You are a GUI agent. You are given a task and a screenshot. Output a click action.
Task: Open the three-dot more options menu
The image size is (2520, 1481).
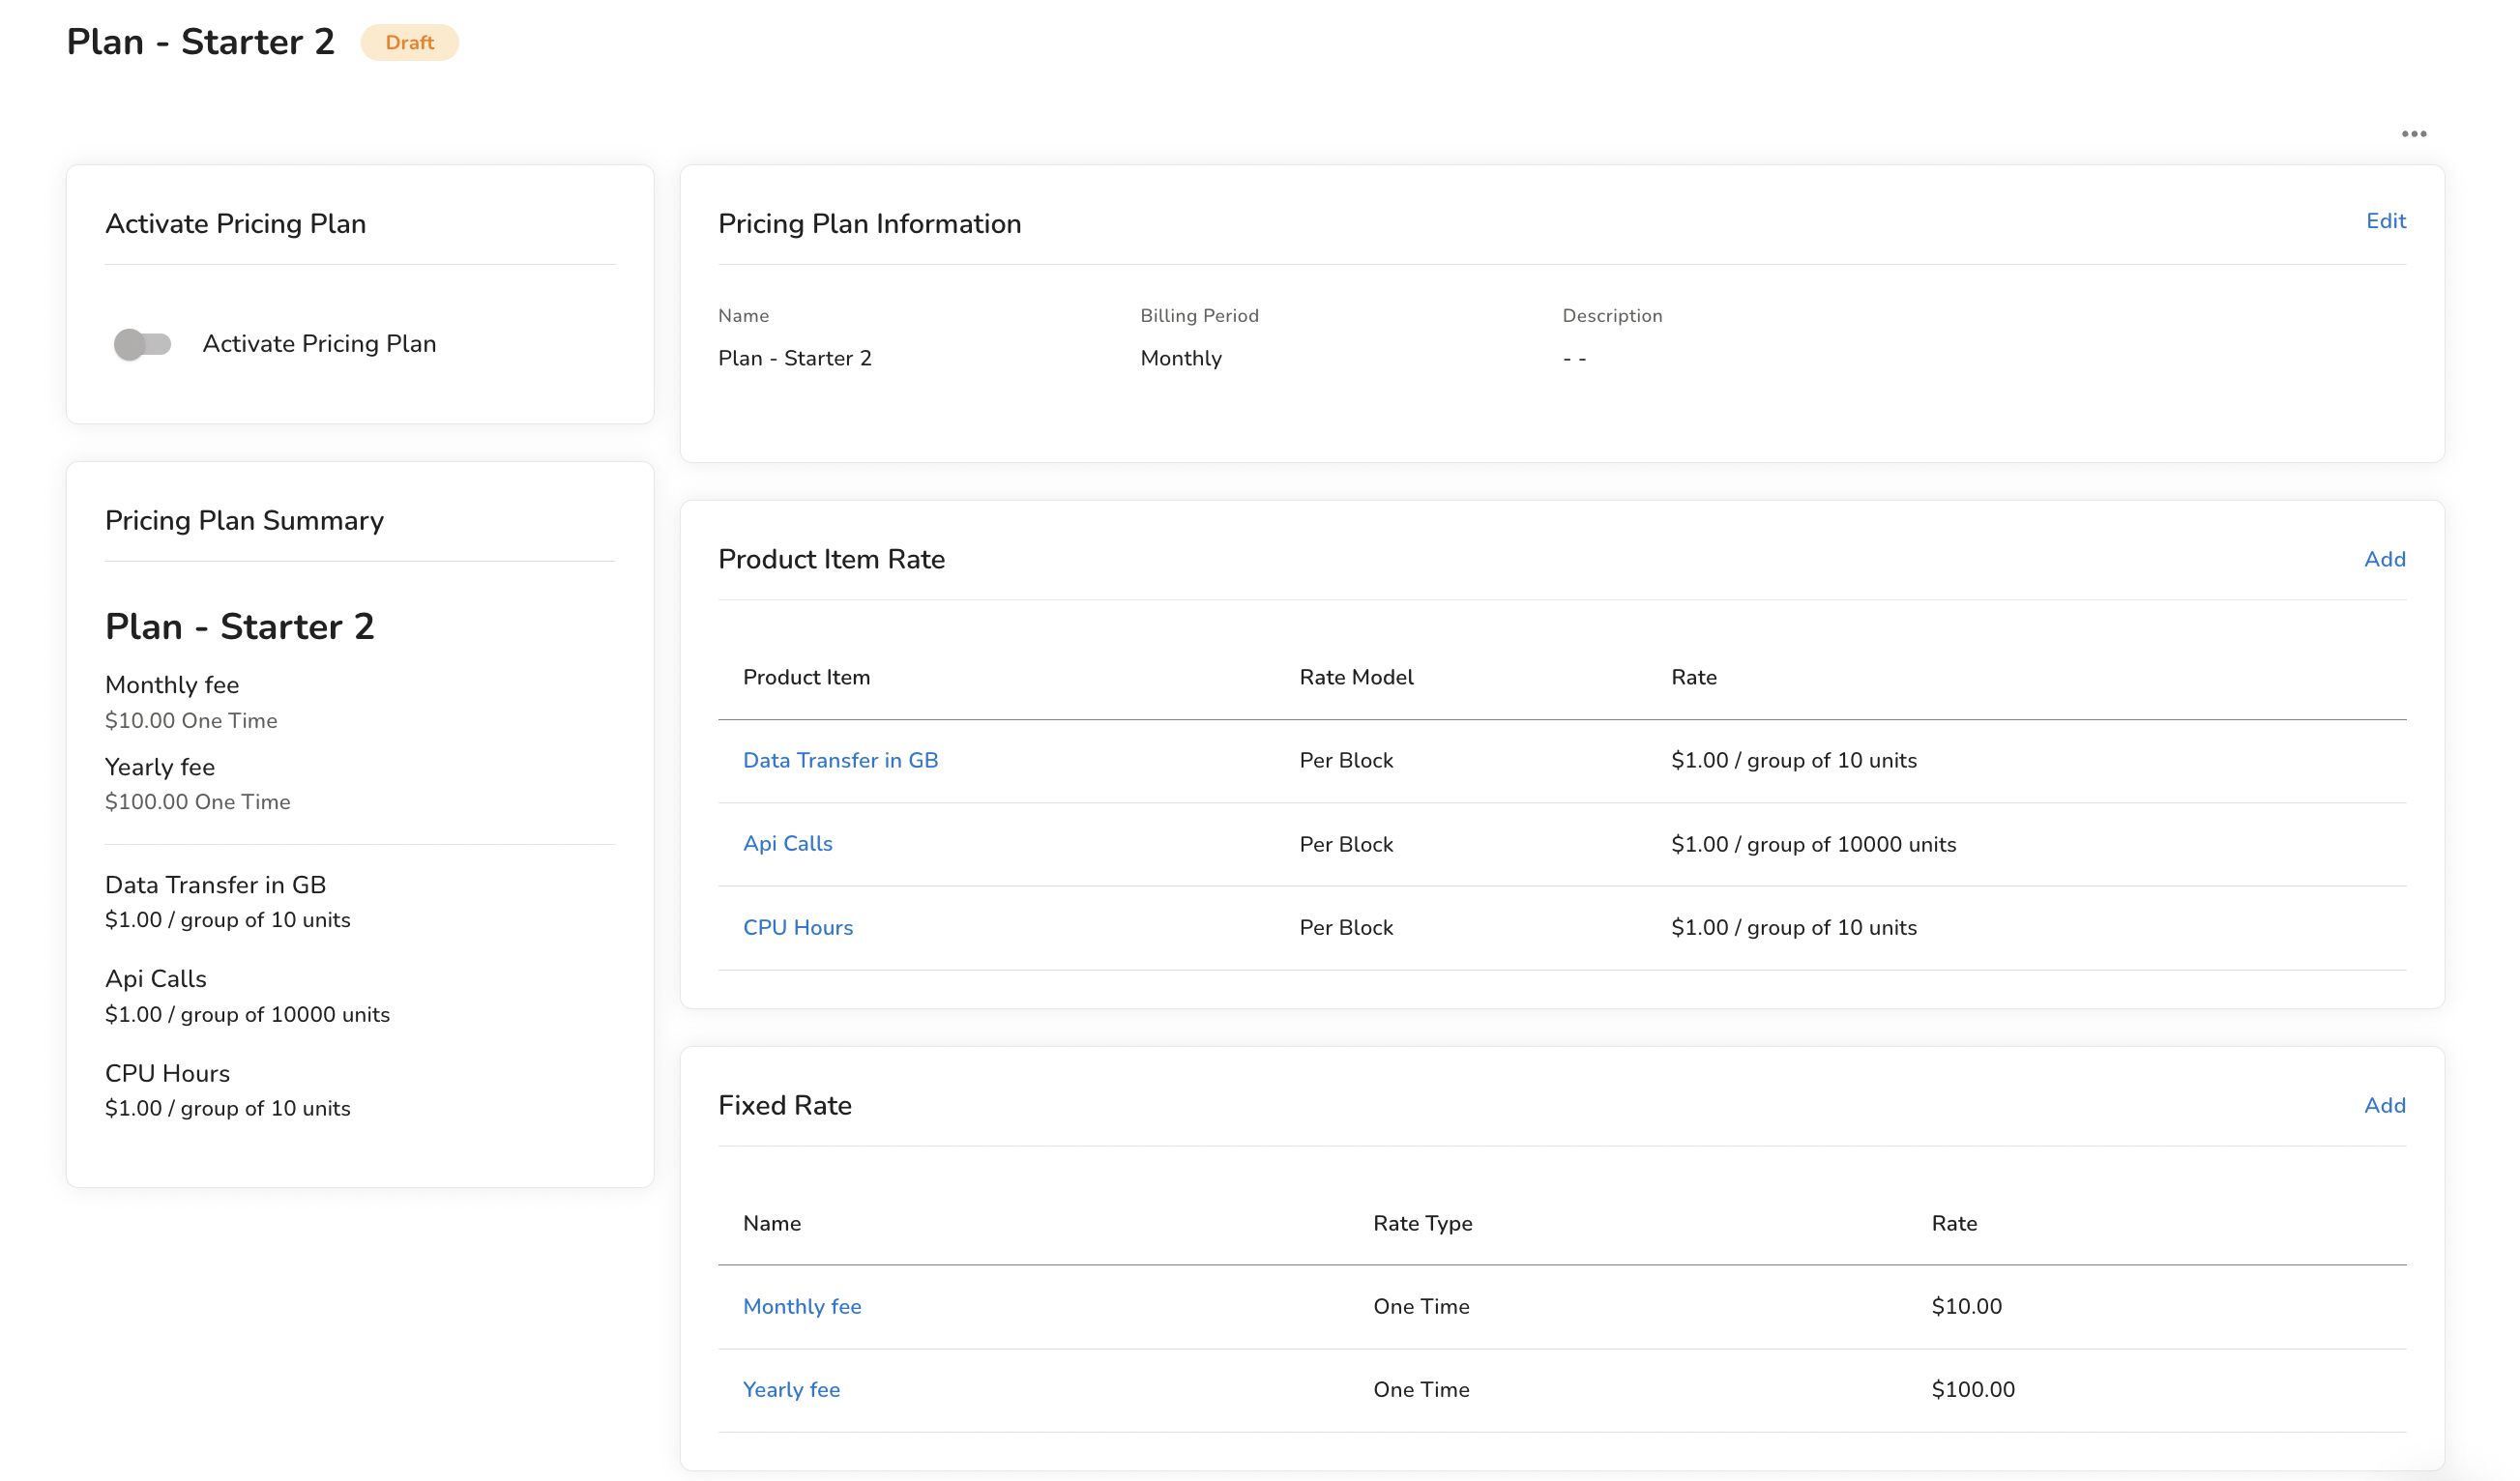click(2413, 134)
